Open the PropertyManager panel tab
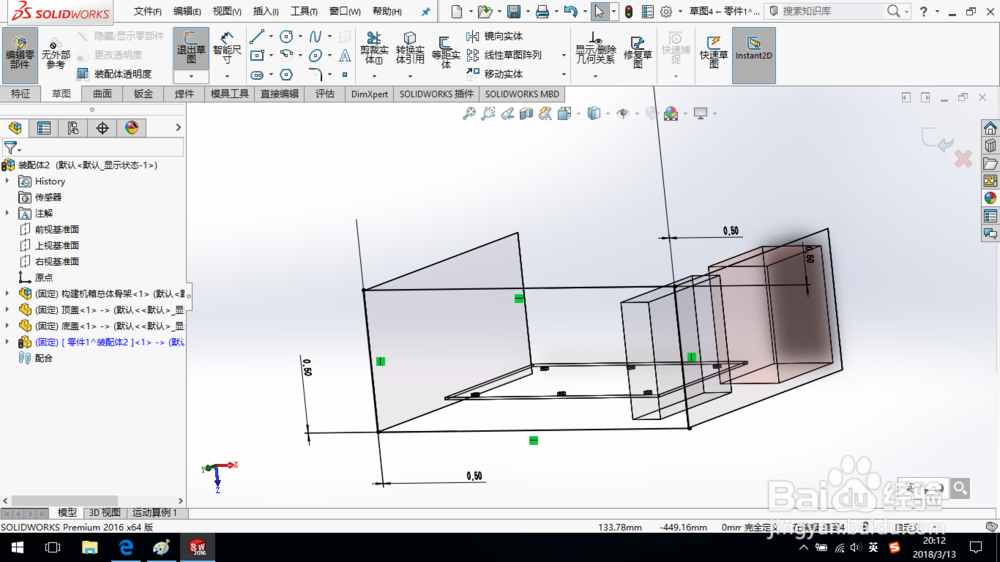Screen dimensions: 1000x562 (x=44, y=128)
